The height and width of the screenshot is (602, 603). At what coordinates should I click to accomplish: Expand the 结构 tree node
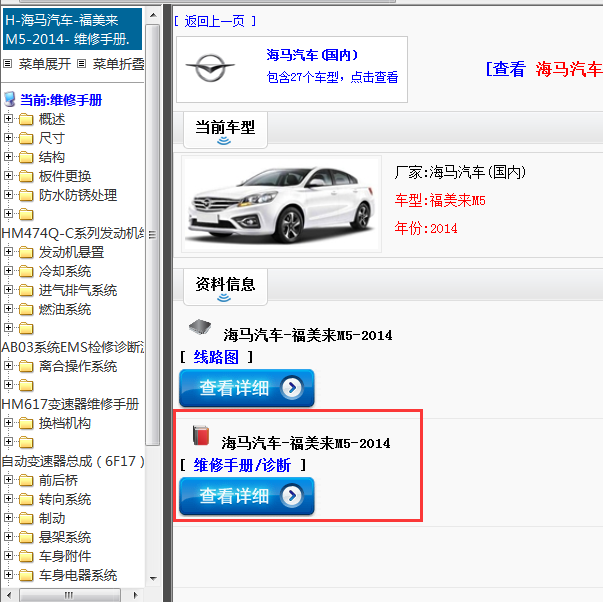8,157
